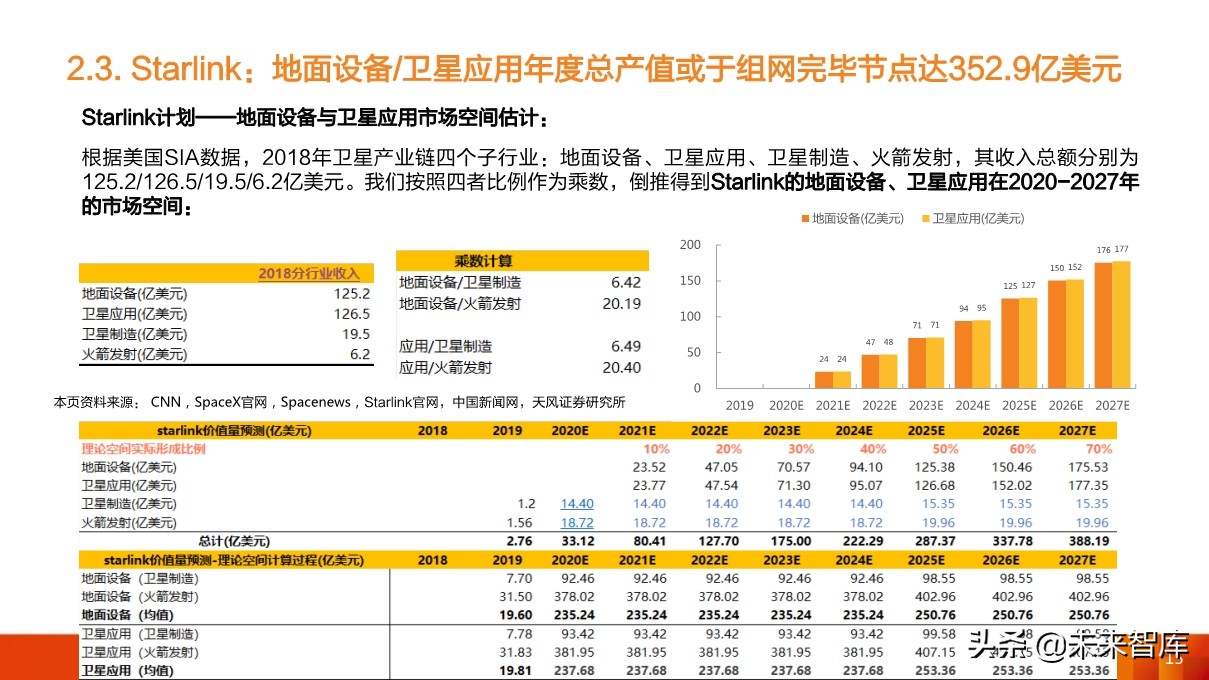Select the slide title starting "2.3. Starlink"

coord(593,70)
